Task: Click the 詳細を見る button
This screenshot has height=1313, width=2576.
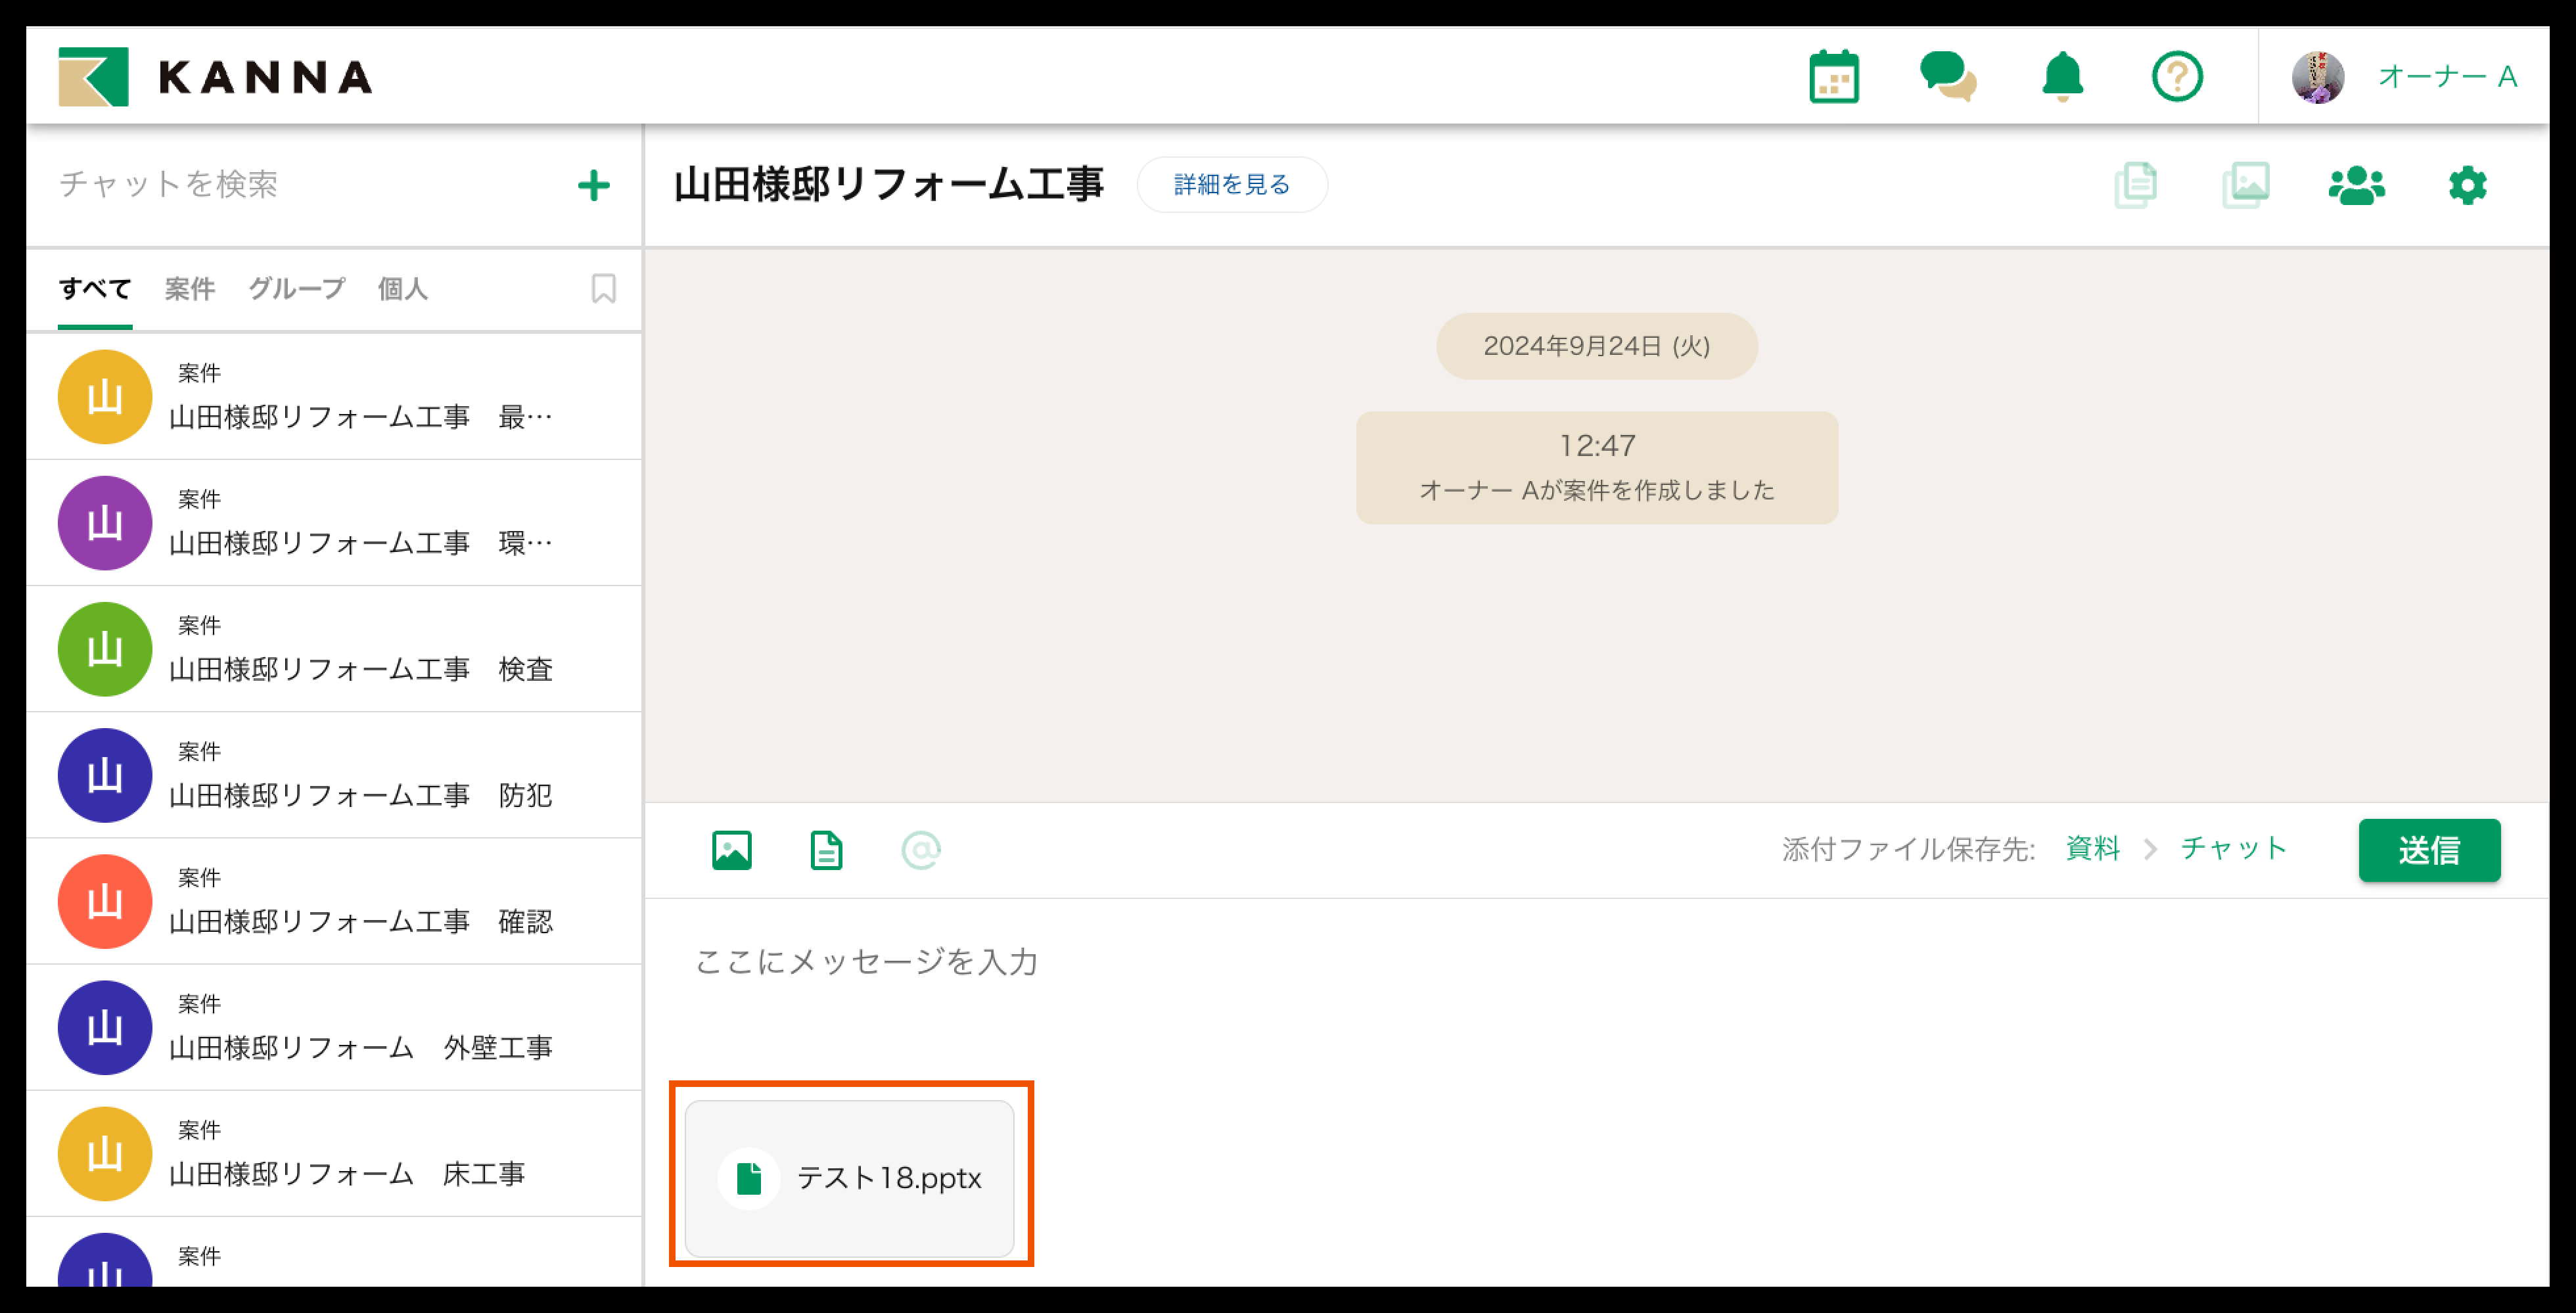Action: click(1231, 185)
